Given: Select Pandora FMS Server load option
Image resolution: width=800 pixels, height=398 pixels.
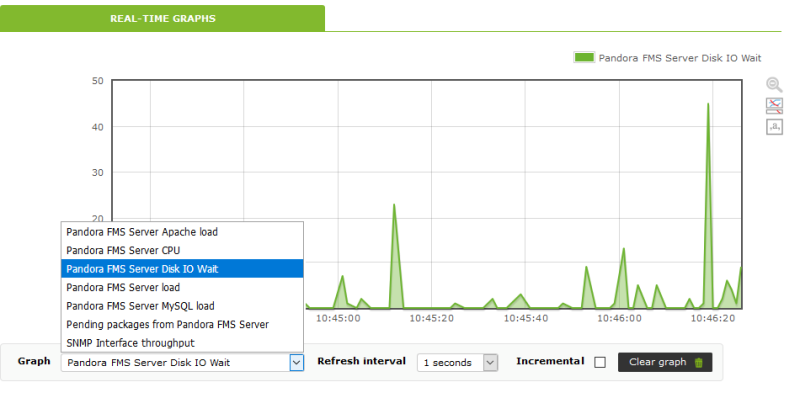Looking at the screenshot, I should (x=182, y=287).
